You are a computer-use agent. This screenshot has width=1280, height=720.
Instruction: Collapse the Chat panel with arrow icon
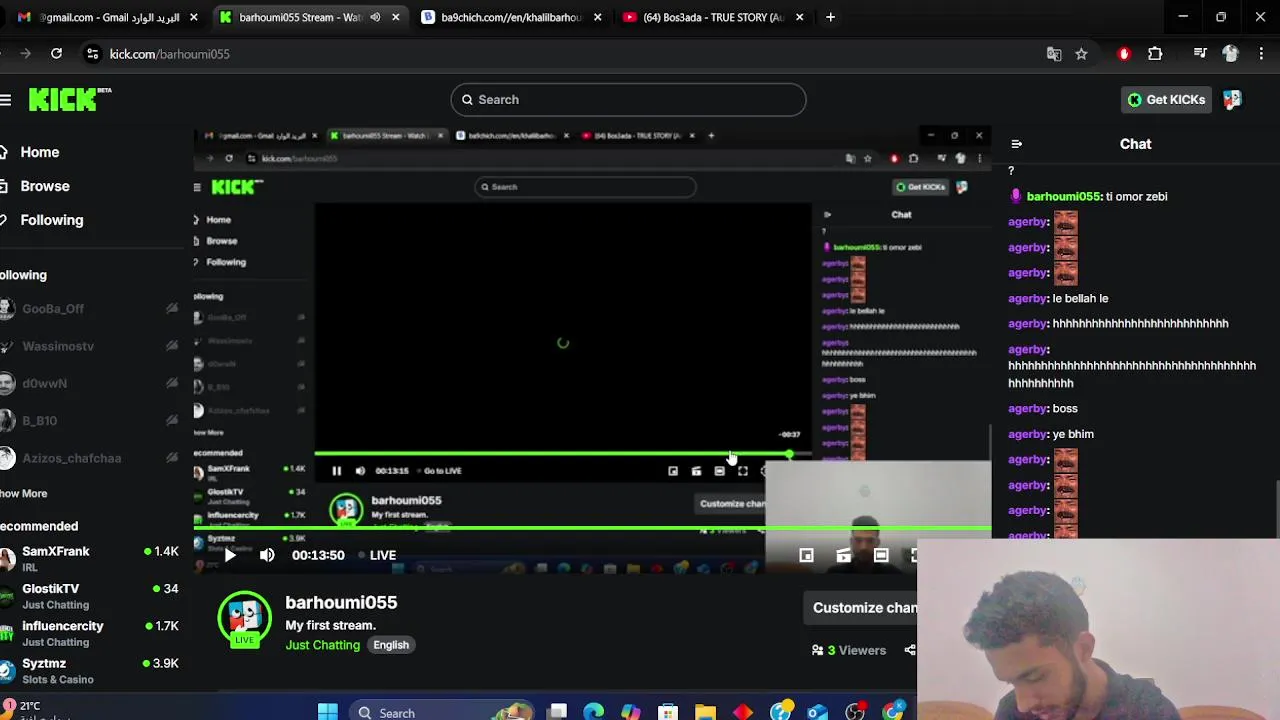1016,144
